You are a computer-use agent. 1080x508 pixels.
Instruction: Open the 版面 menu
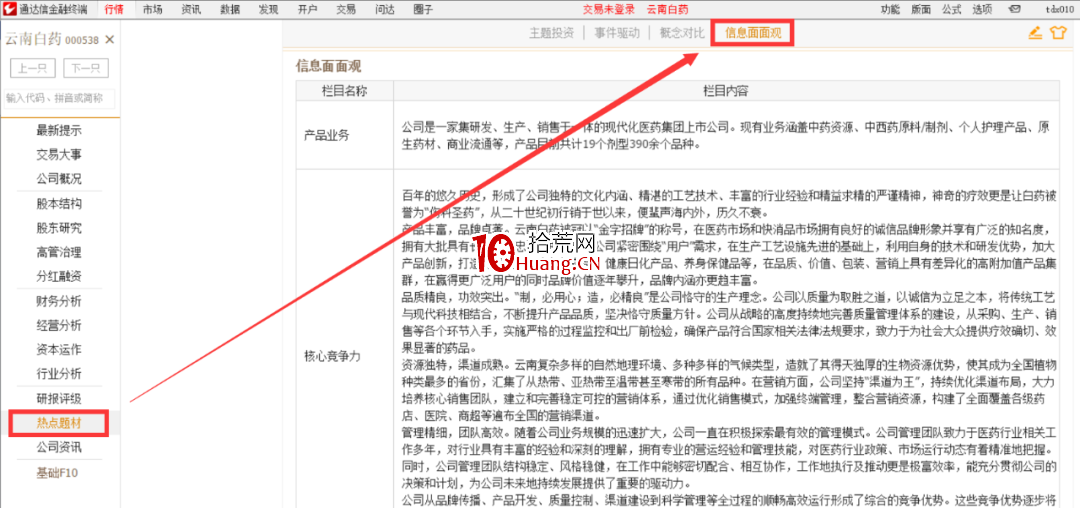tap(921, 10)
